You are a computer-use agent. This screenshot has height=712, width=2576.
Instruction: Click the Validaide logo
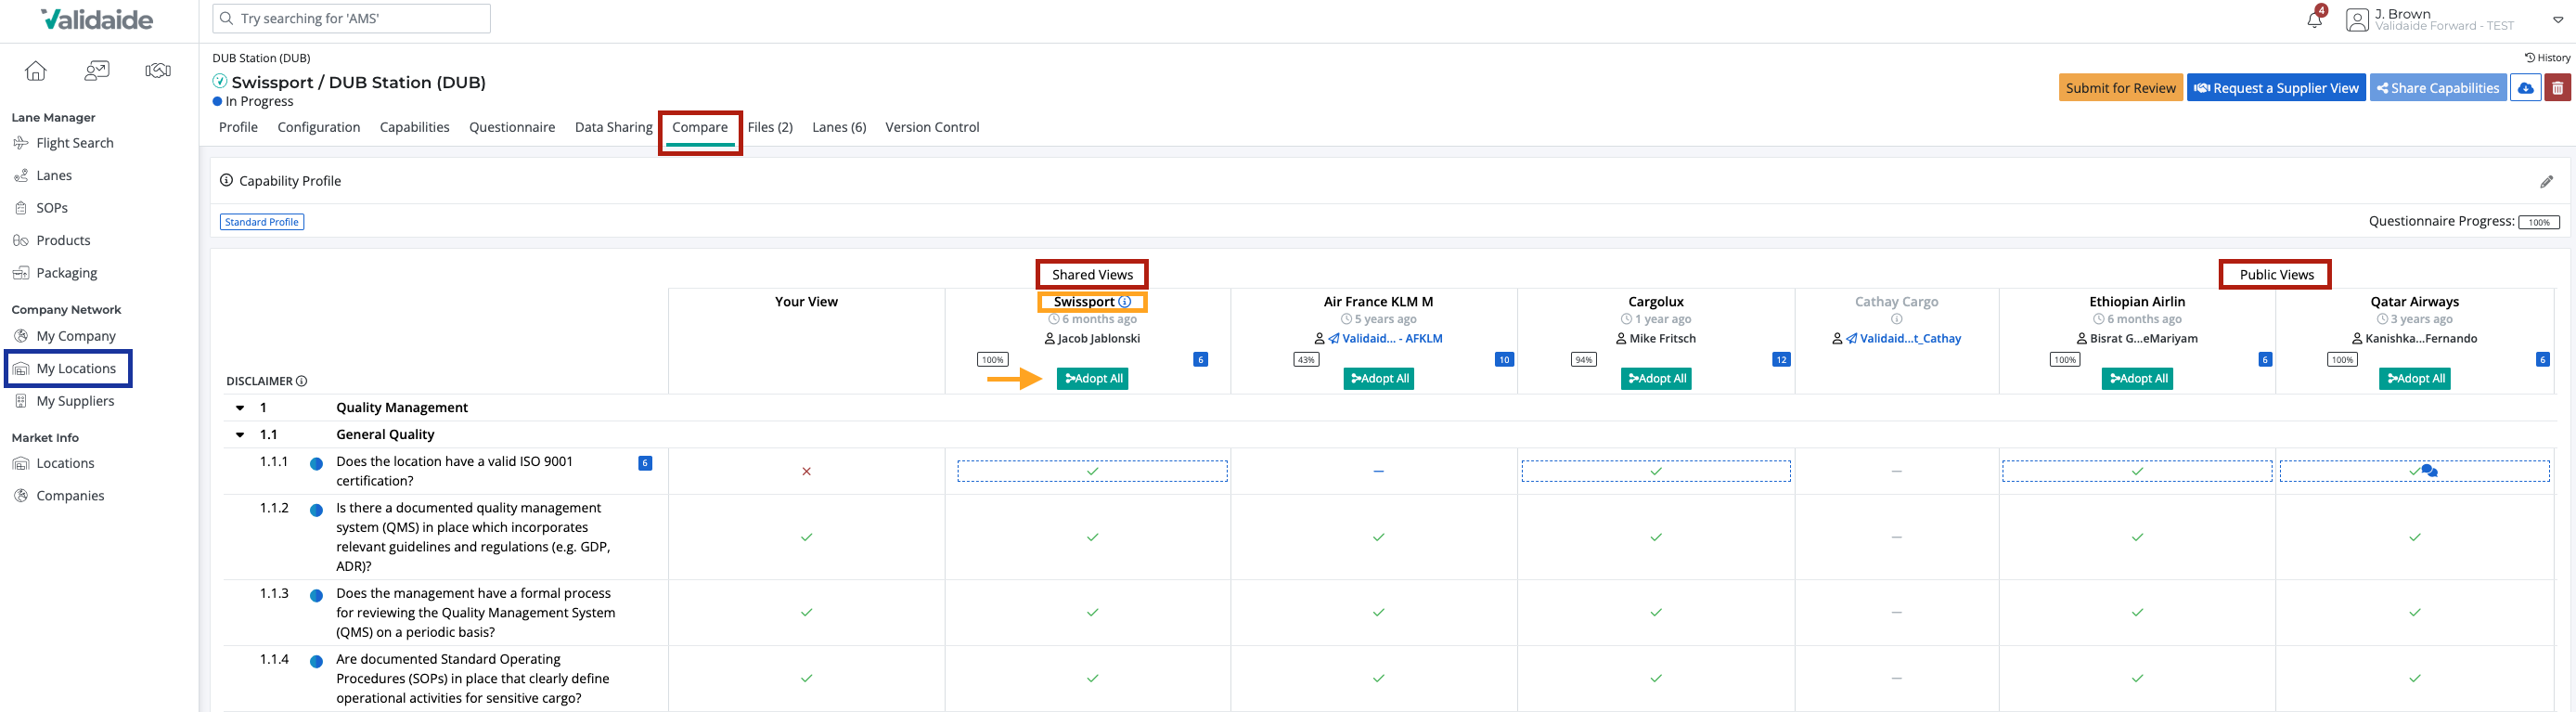pyautogui.click(x=97, y=19)
